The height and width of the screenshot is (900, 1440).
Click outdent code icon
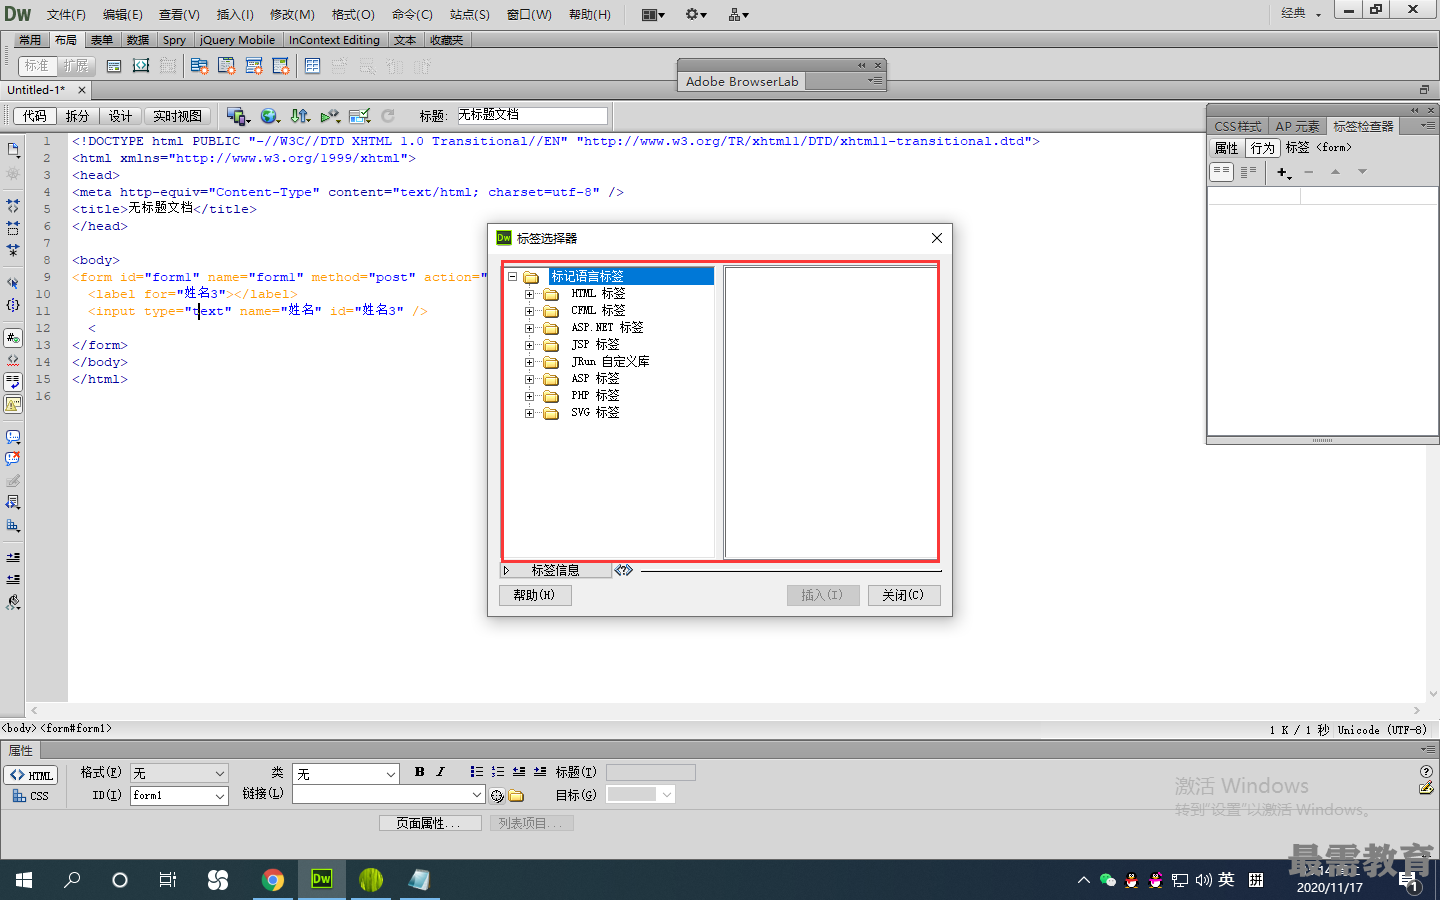click(x=13, y=579)
